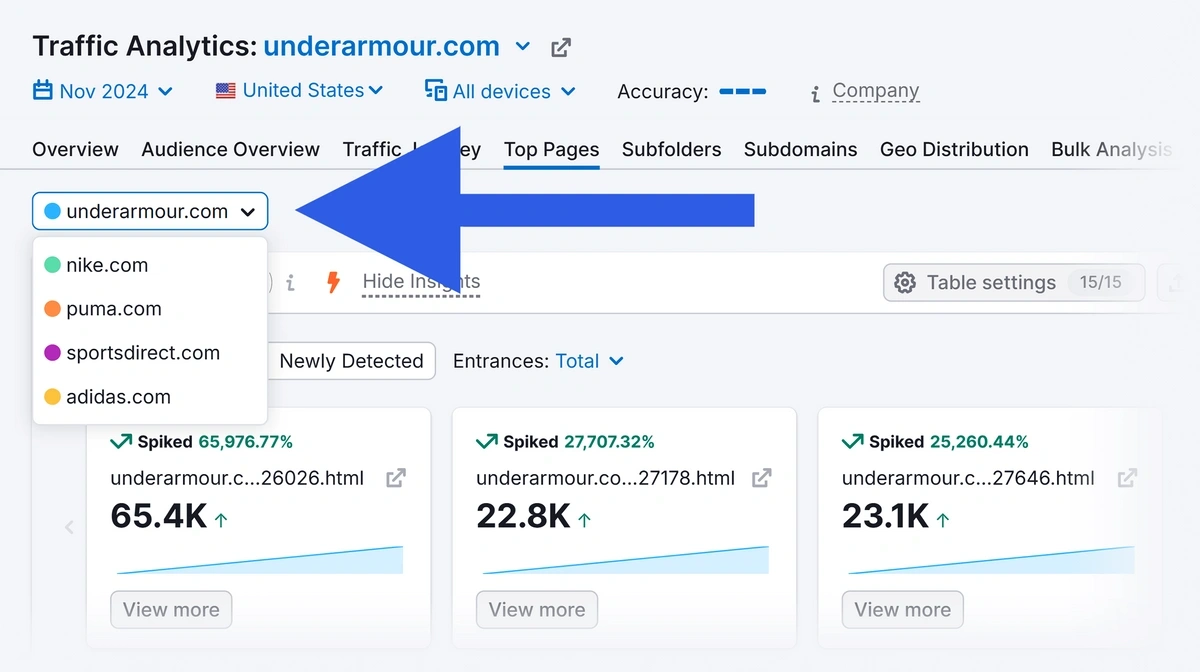Open the Subdomains tab
1200x672 pixels.
click(x=800, y=149)
